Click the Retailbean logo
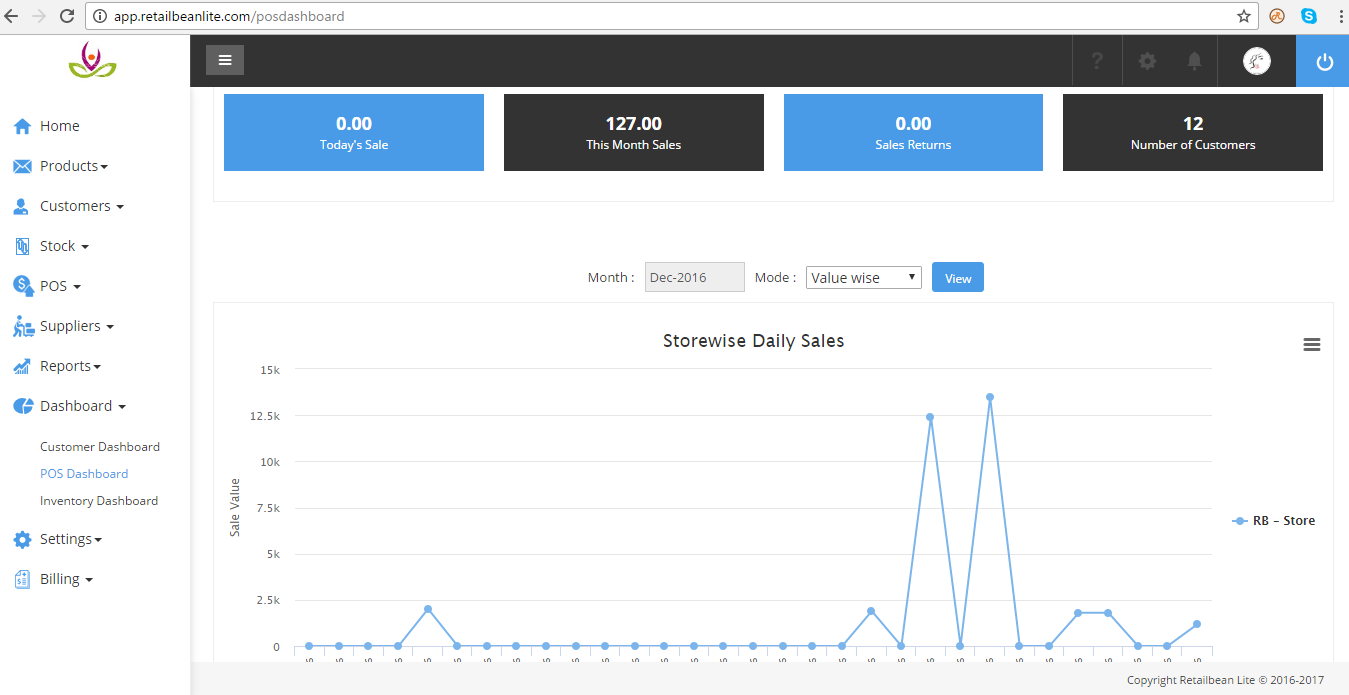 pos(92,61)
